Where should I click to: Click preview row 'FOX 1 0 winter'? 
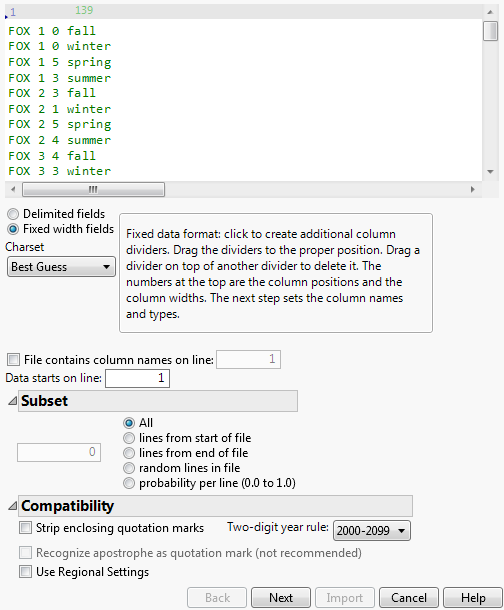click(60, 46)
